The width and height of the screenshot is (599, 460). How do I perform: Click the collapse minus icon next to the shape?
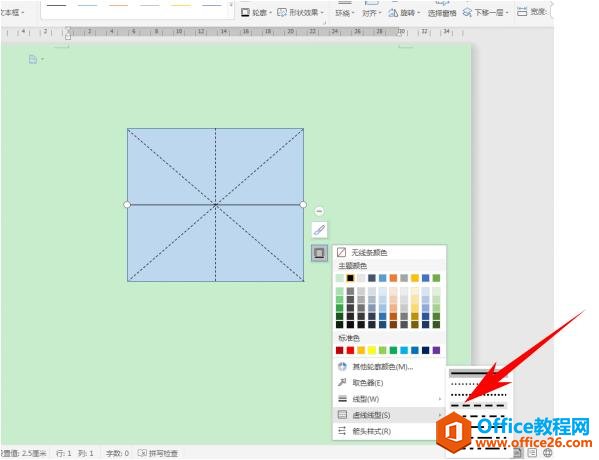coord(319,211)
